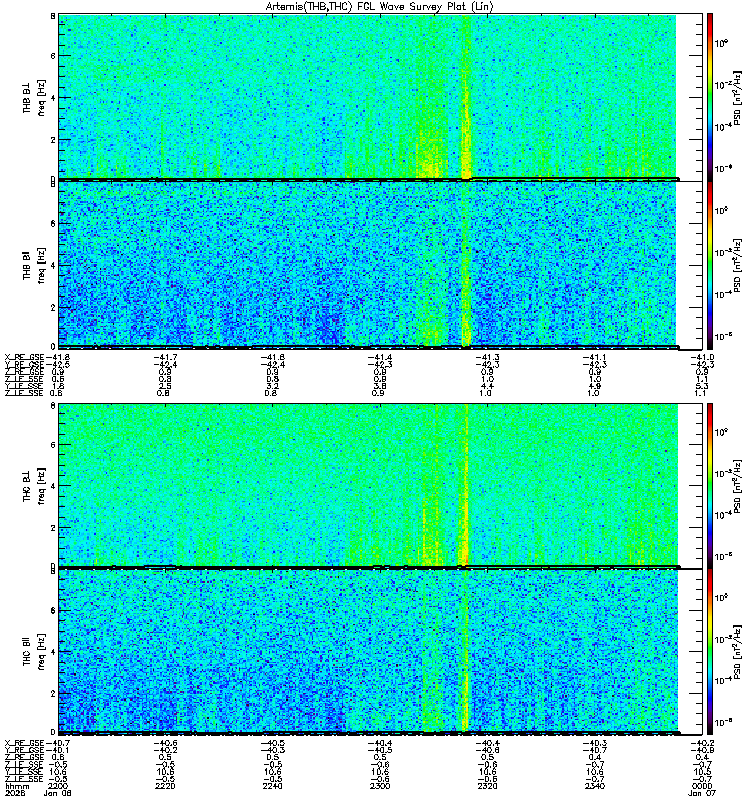Click the THC 'X_RE_GSE' row label

pos(24,743)
